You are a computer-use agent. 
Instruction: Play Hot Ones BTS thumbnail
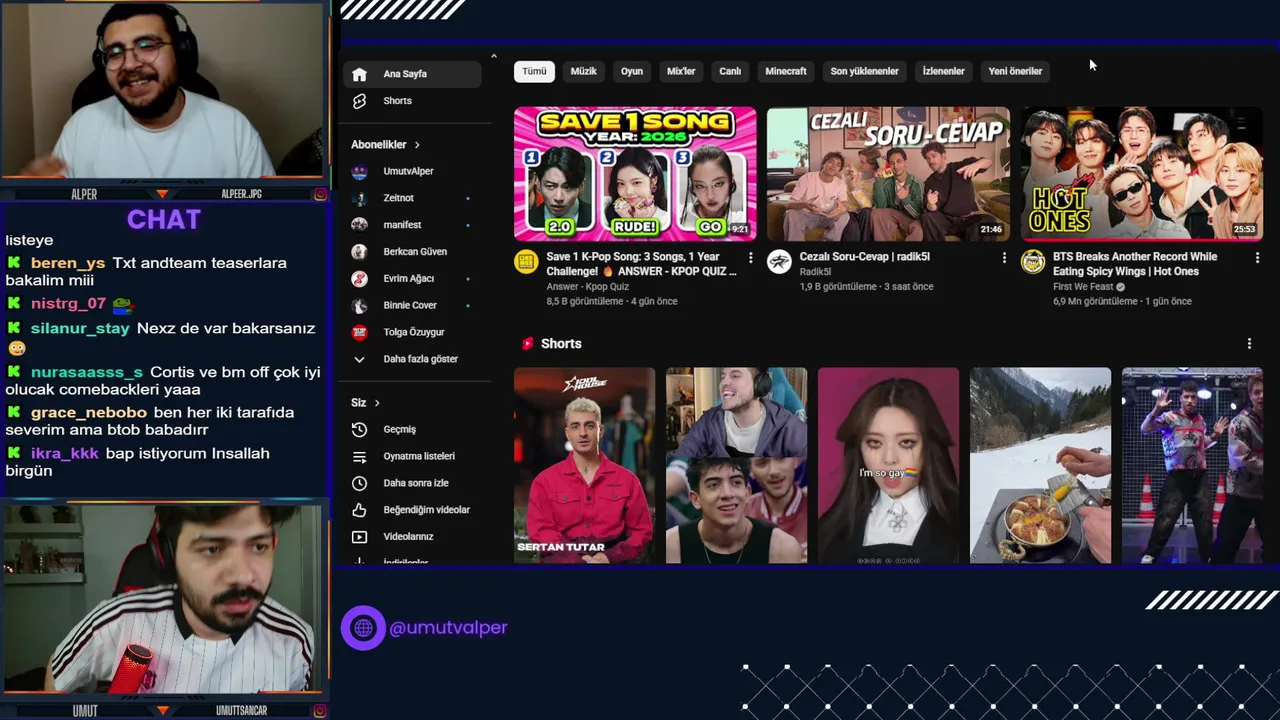pyautogui.click(x=1141, y=174)
